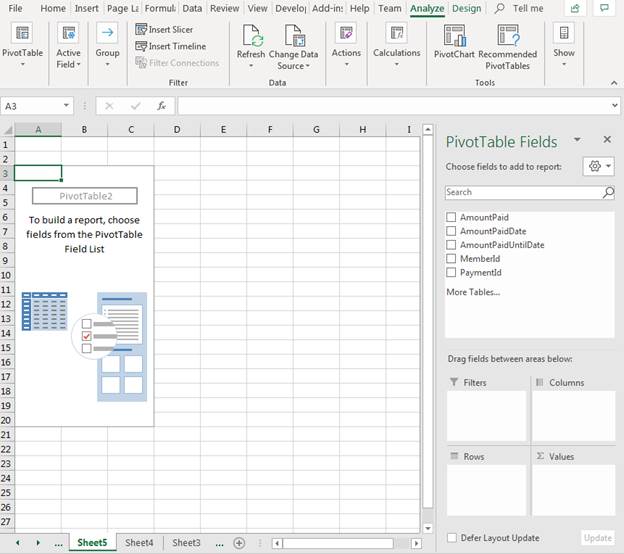This screenshot has width=624, height=554.
Task: Show hidden sheets via the left ellipsis
Action: click(x=58, y=544)
